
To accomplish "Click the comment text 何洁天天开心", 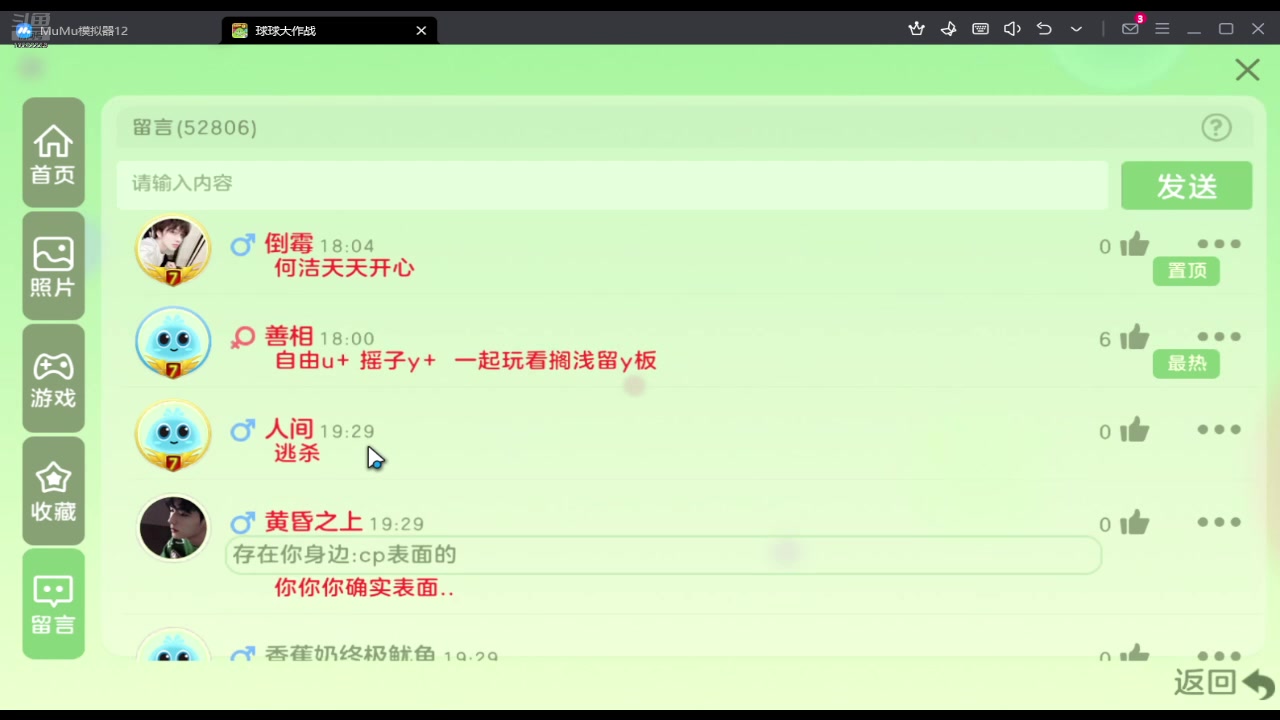I will click(344, 268).
